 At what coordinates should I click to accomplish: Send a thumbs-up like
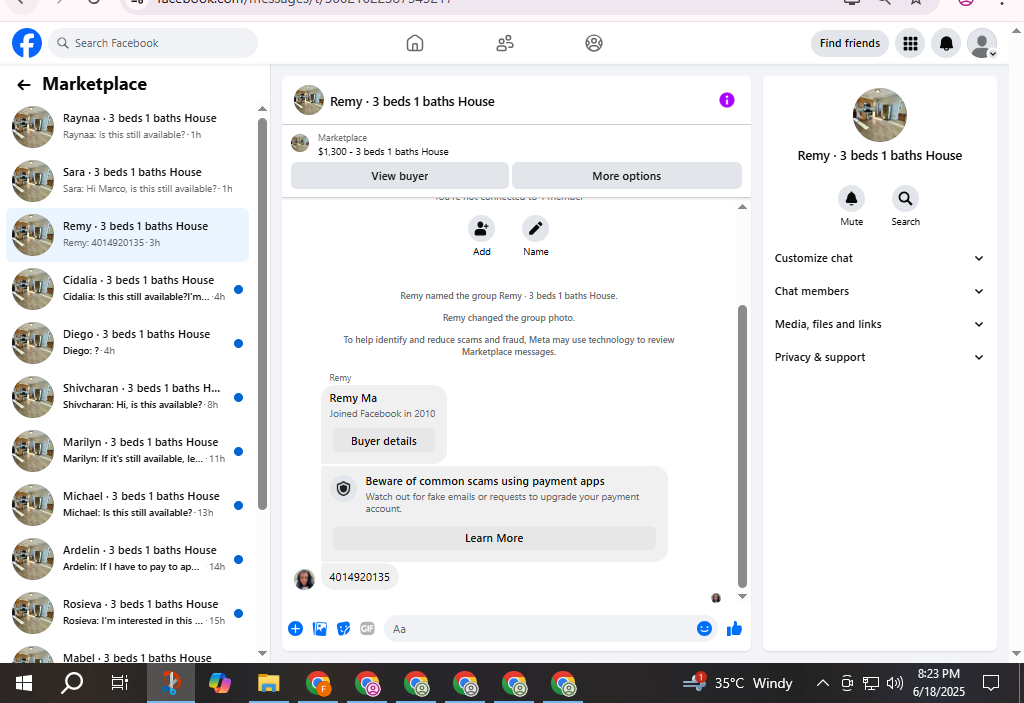(734, 629)
